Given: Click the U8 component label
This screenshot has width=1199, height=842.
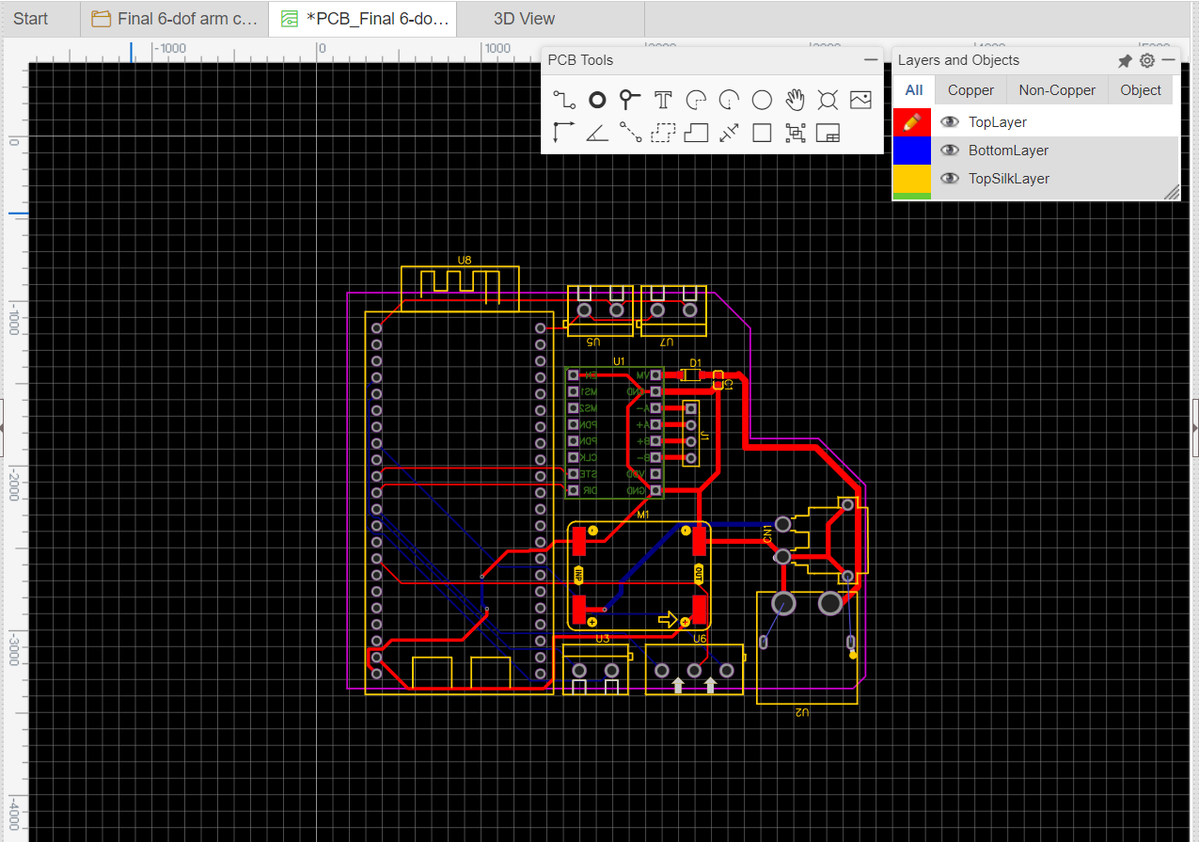Looking at the screenshot, I should tap(464, 260).
